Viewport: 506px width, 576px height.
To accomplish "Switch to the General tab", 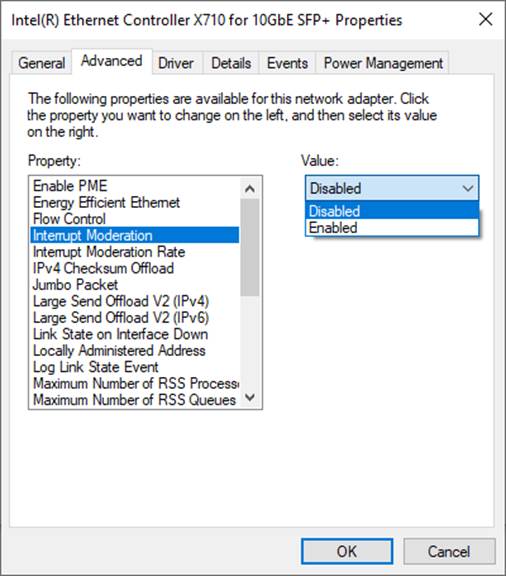I will (x=42, y=63).
